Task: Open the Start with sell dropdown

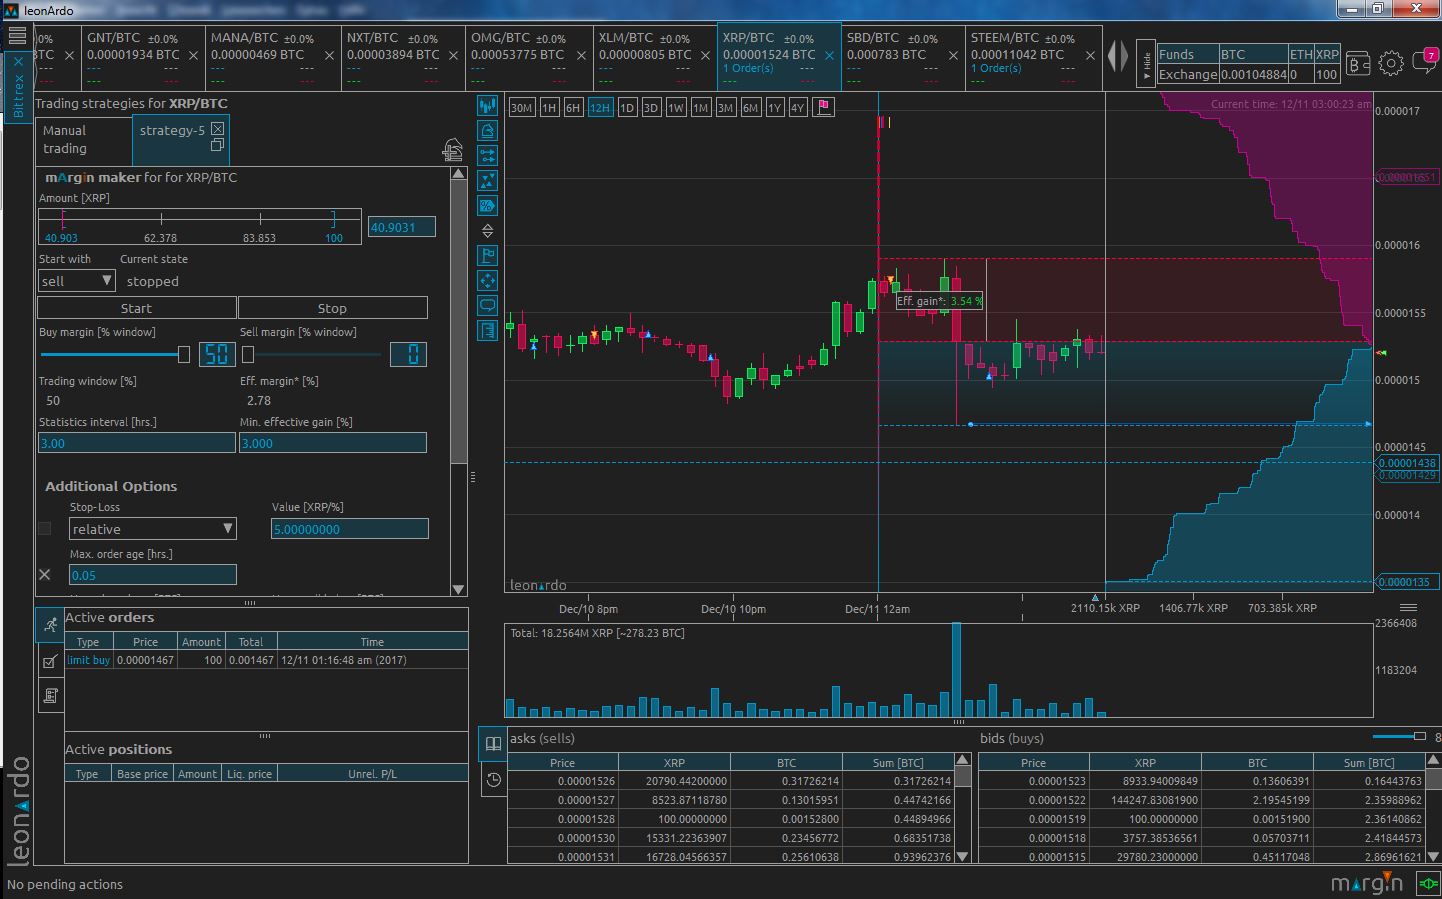Action: pyautogui.click(x=77, y=281)
